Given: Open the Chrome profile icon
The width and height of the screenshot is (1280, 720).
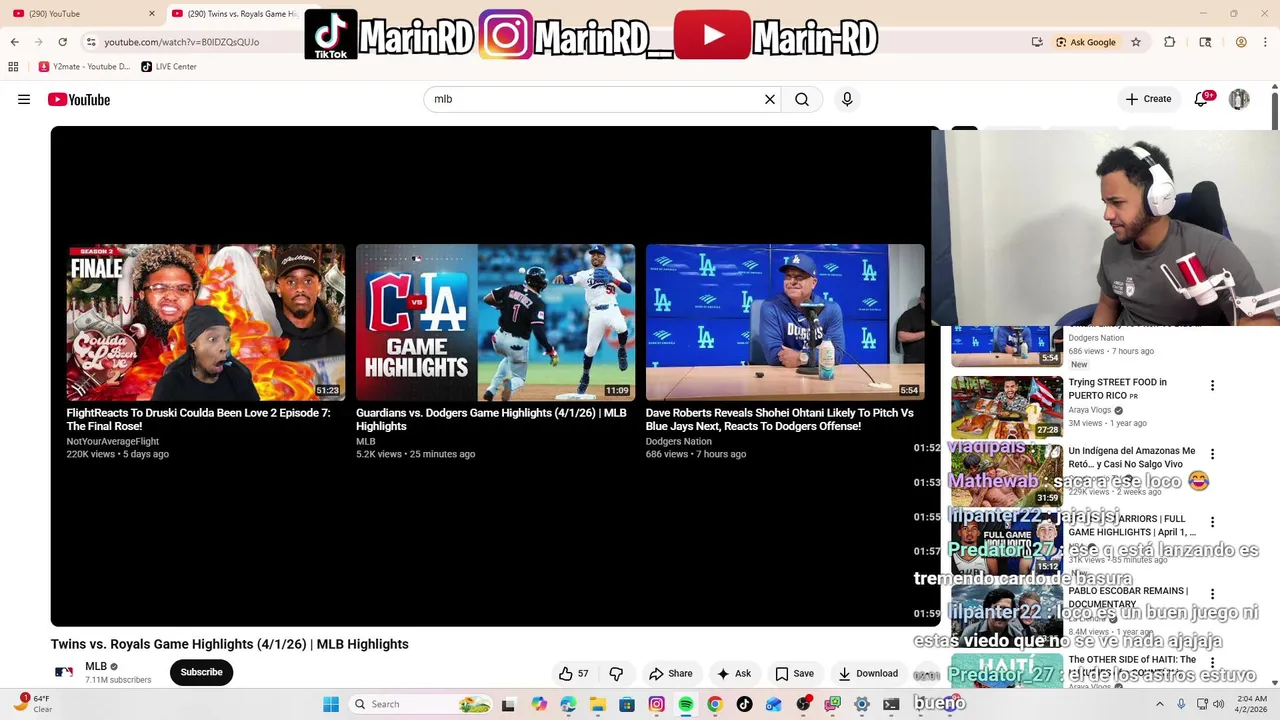Looking at the screenshot, I should tap(1241, 42).
